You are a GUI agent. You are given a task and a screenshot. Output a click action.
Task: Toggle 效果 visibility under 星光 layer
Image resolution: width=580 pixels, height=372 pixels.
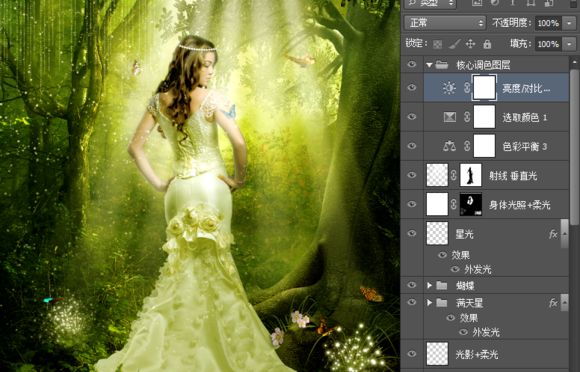(442, 255)
